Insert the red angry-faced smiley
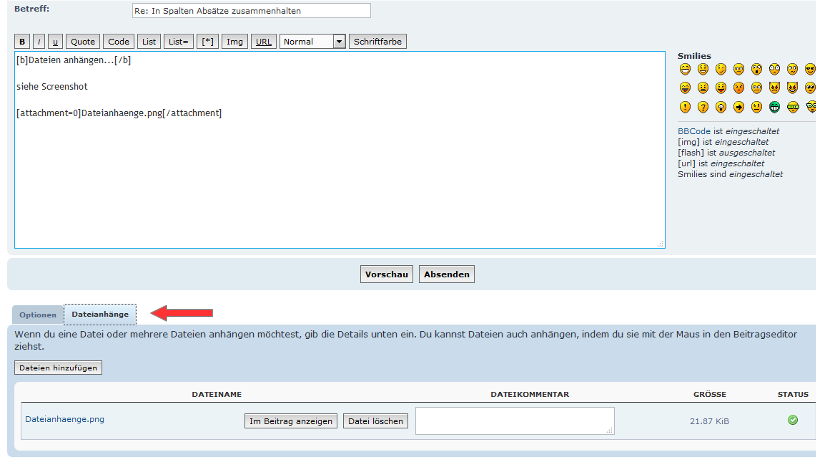 pos(739,88)
